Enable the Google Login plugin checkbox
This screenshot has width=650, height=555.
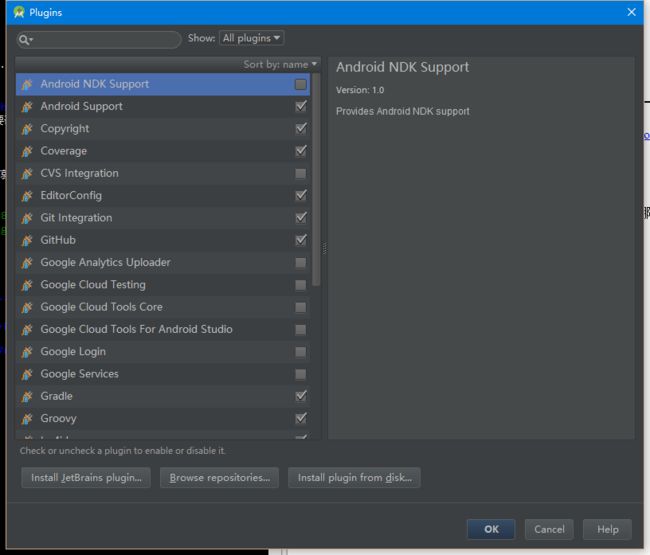point(301,352)
